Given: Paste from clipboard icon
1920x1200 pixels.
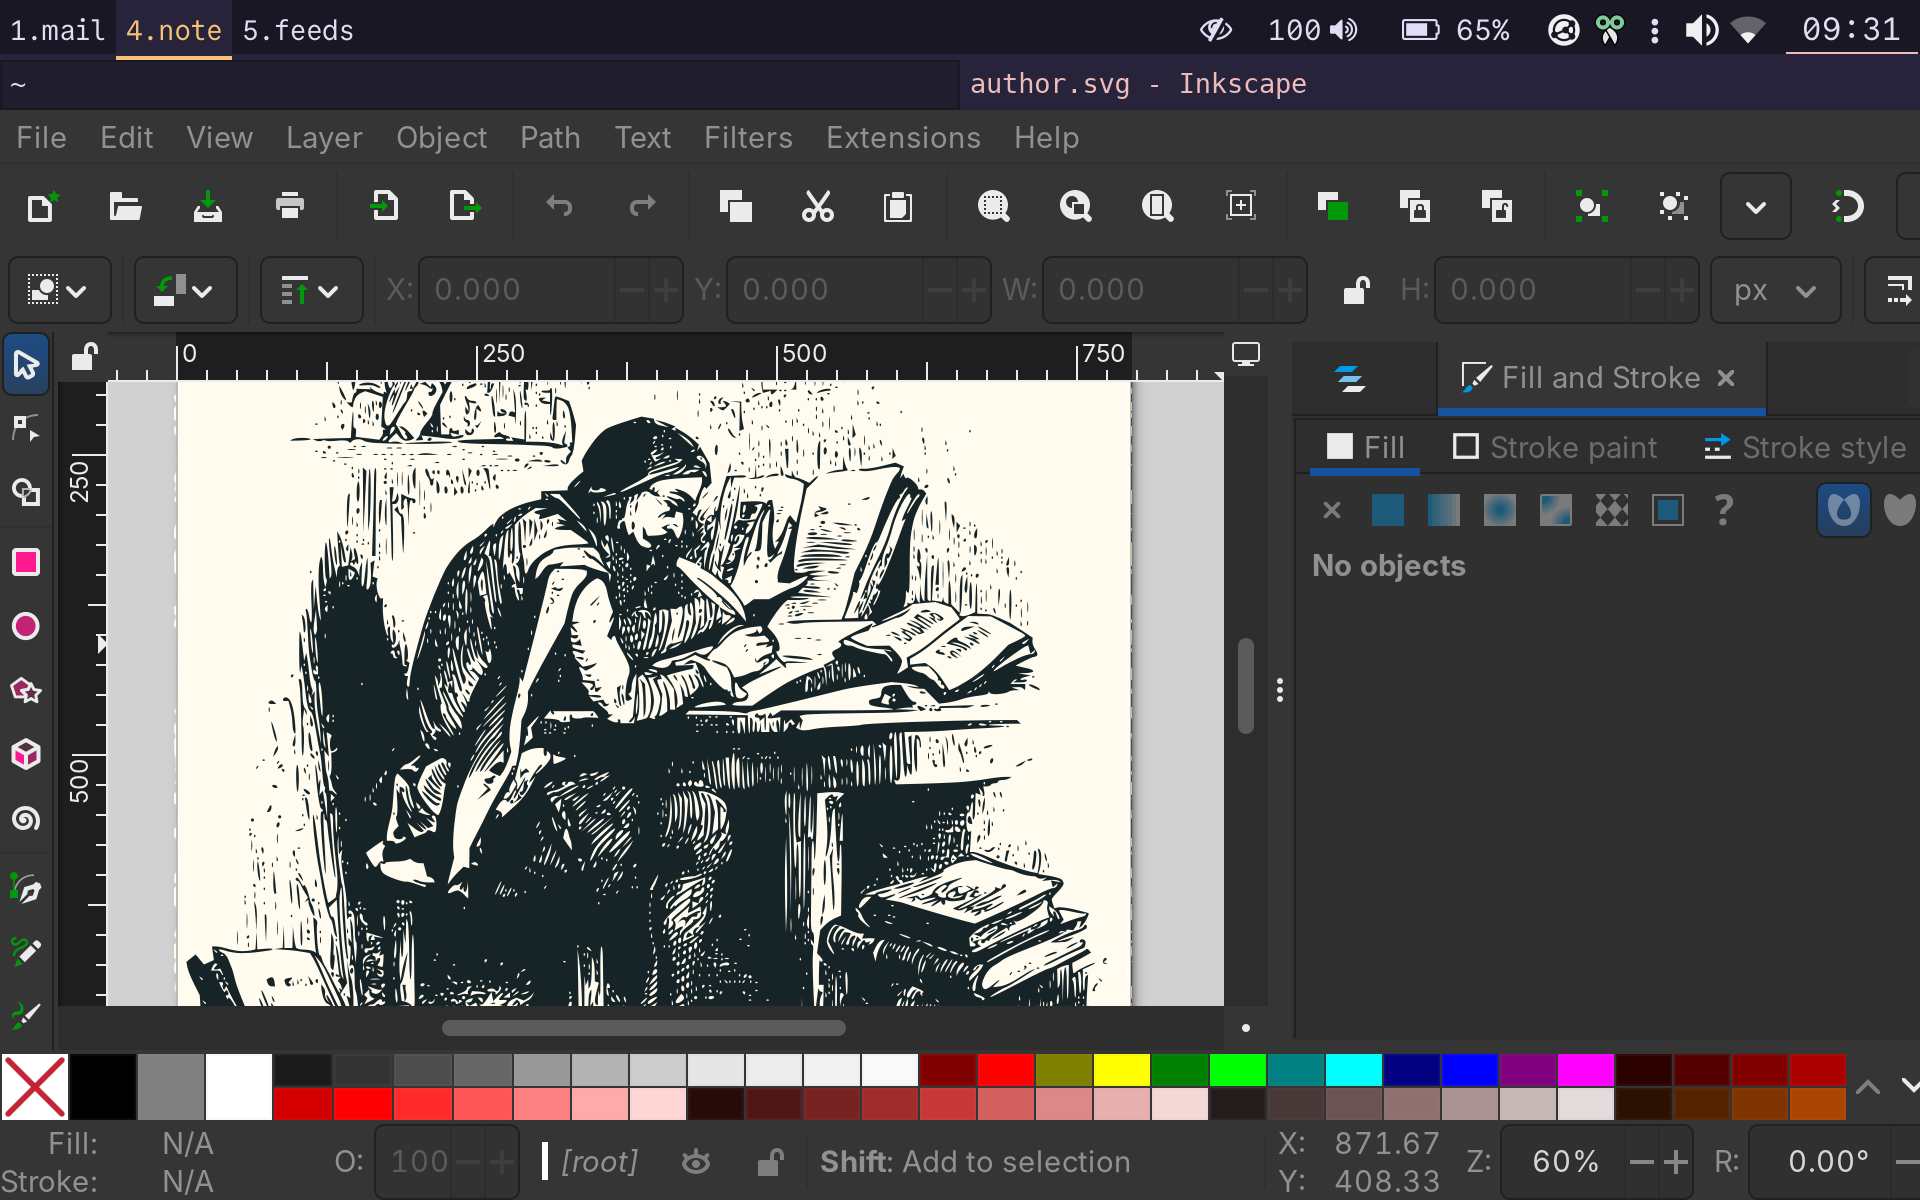Looking at the screenshot, I should (898, 207).
